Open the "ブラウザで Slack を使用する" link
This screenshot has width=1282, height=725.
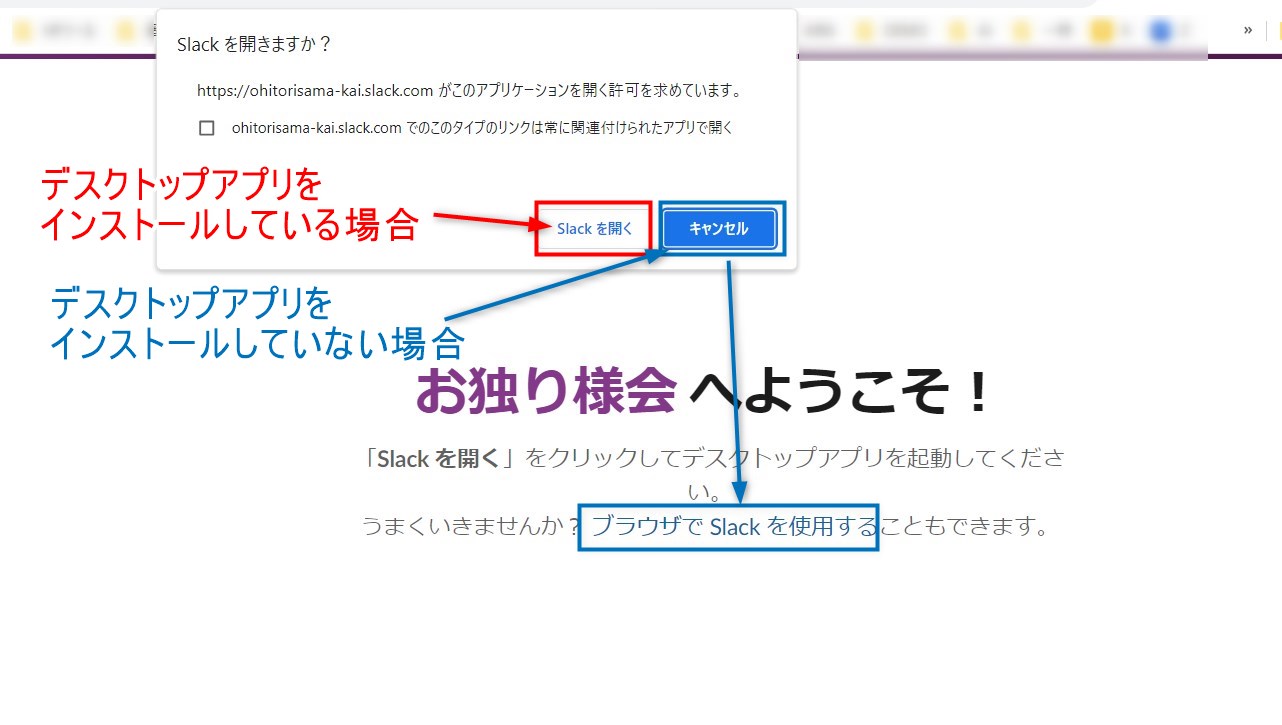pyautogui.click(x=734, y=526)
